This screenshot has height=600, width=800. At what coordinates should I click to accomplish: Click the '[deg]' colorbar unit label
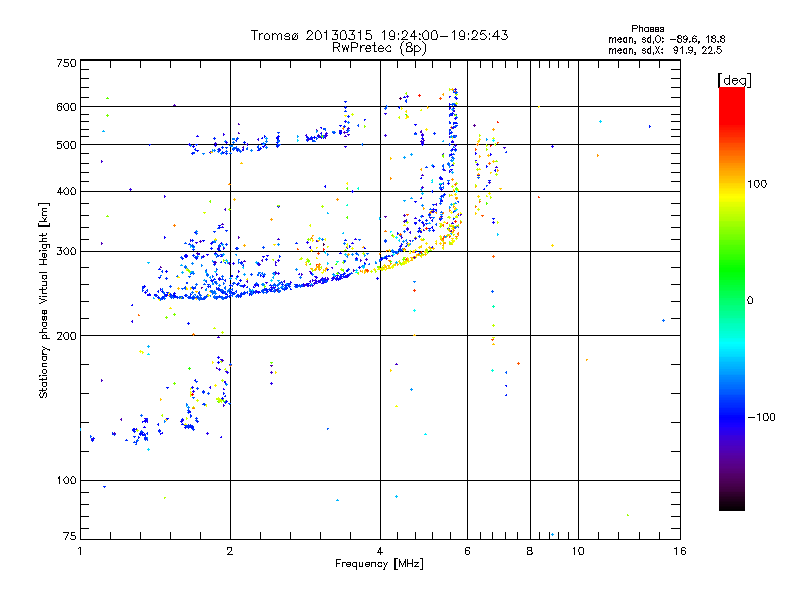[x=734, y=80]
